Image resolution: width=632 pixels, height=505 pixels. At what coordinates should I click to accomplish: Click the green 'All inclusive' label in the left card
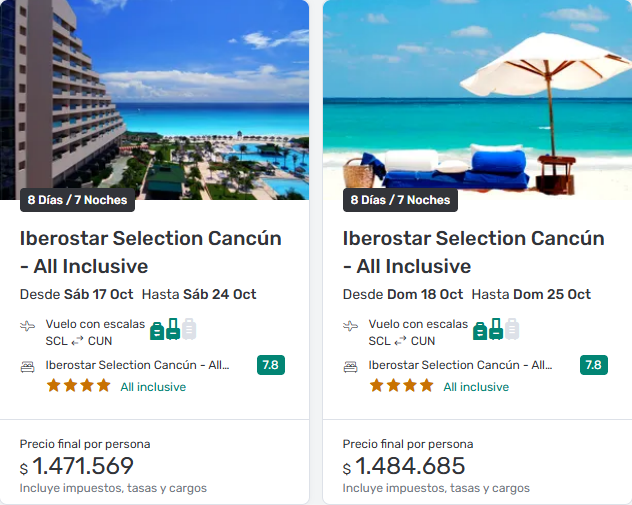(x=153, y=387)
